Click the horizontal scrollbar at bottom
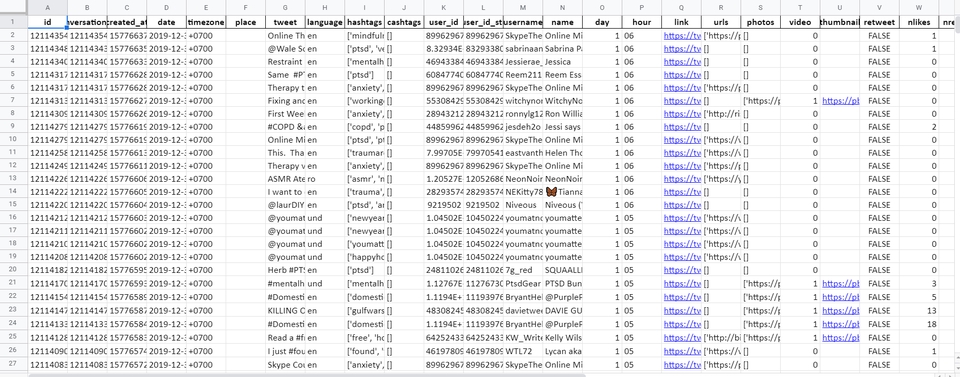This screenshot has height=377, width=960. pos(306,374)
